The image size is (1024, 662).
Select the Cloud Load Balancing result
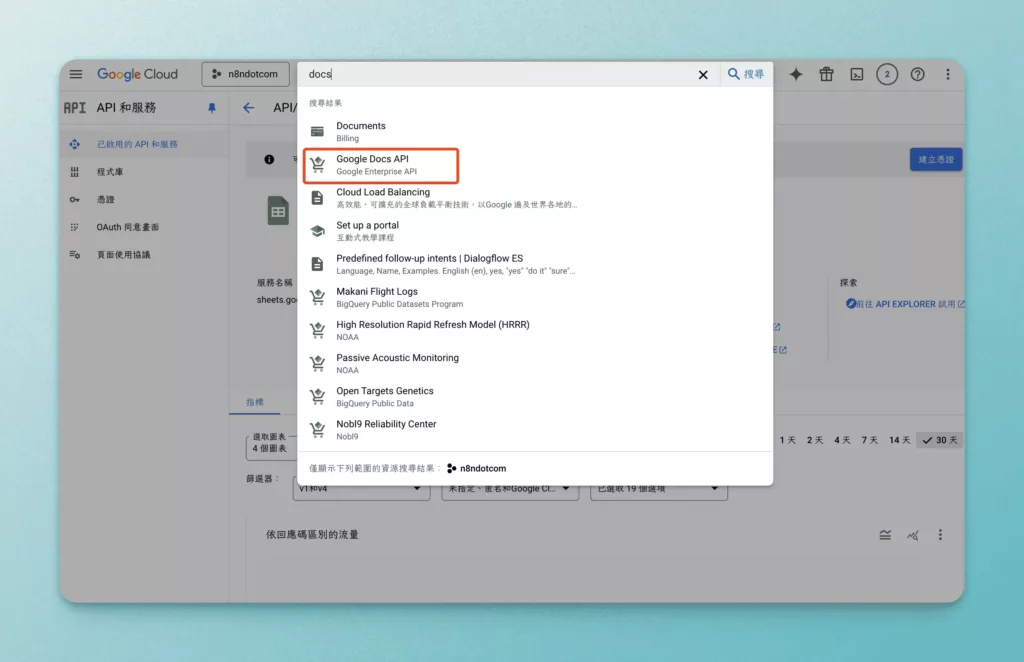[x=535, y=198]
